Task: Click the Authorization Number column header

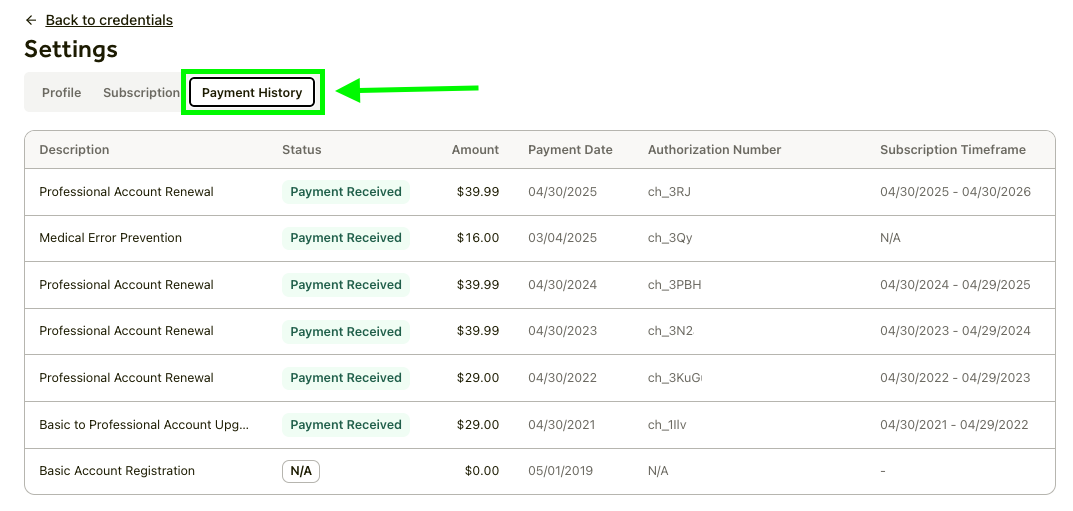Action: (x=714, y=150)
